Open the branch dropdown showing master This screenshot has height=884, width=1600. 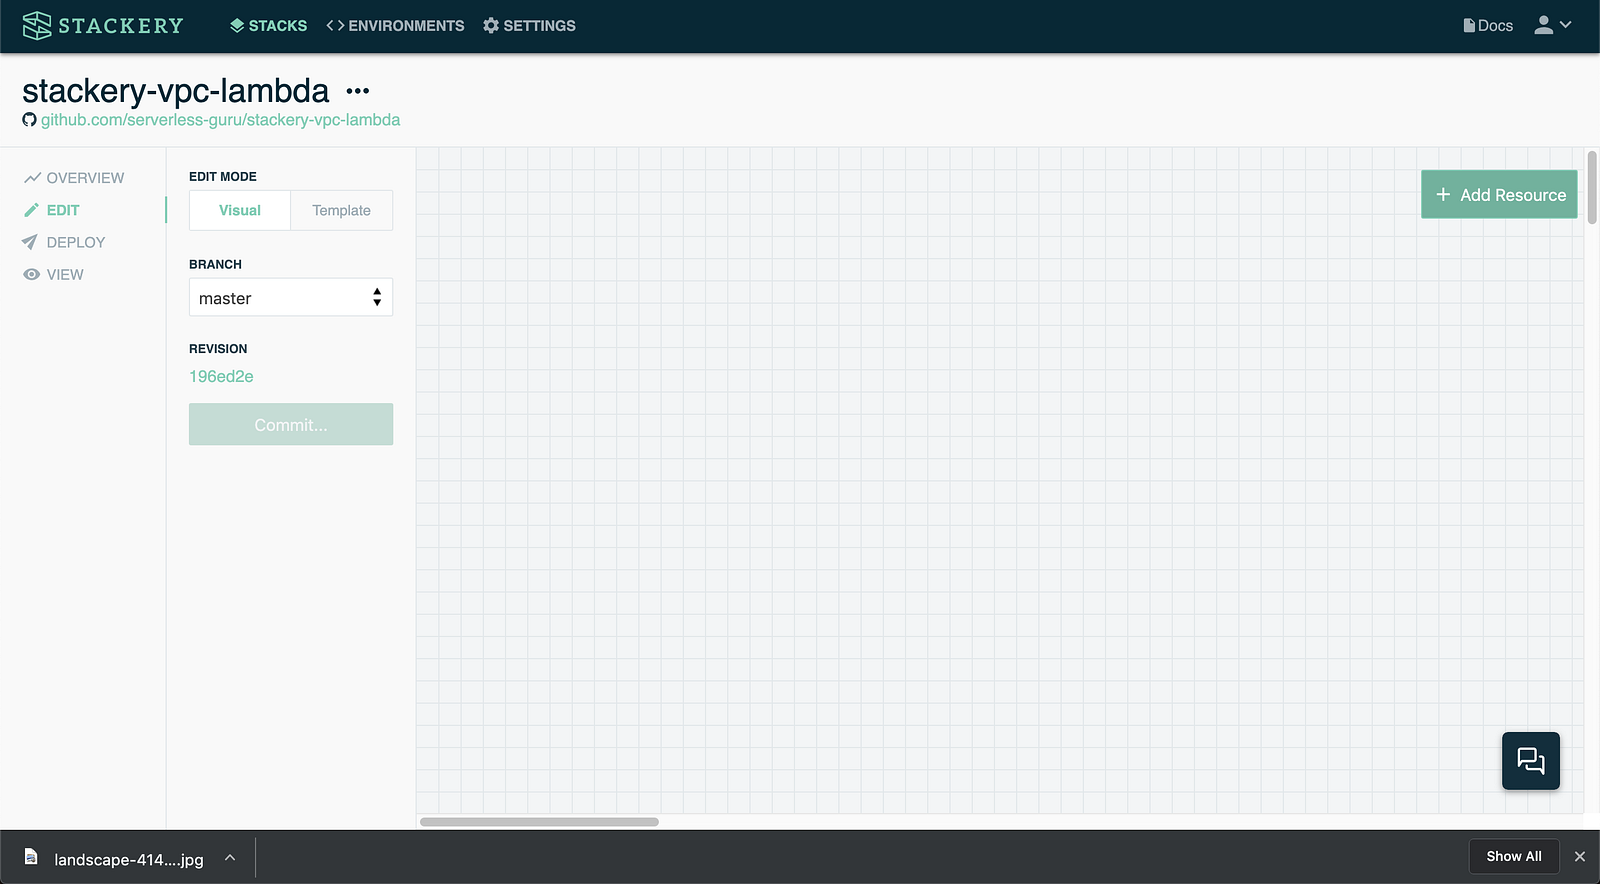click(x=291, y=297)
